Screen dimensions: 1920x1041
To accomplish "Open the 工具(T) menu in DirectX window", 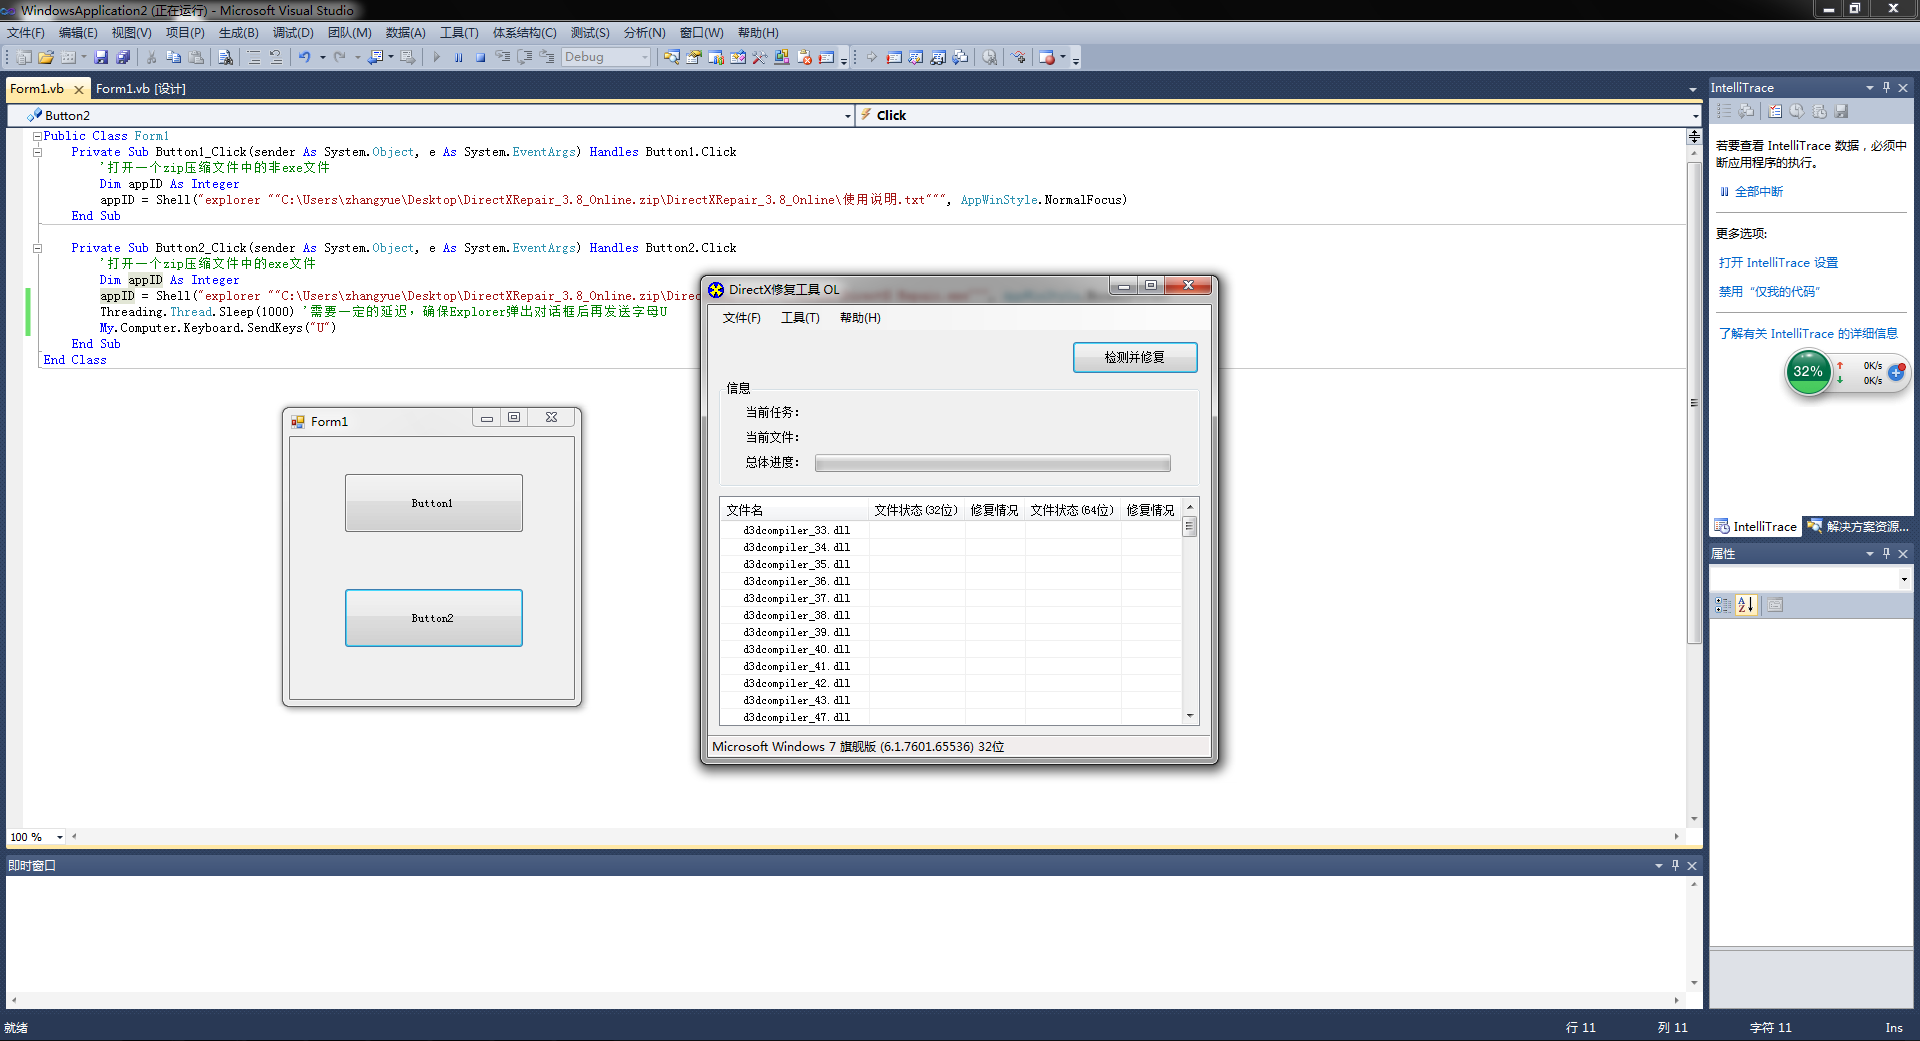I will [800, 318].
